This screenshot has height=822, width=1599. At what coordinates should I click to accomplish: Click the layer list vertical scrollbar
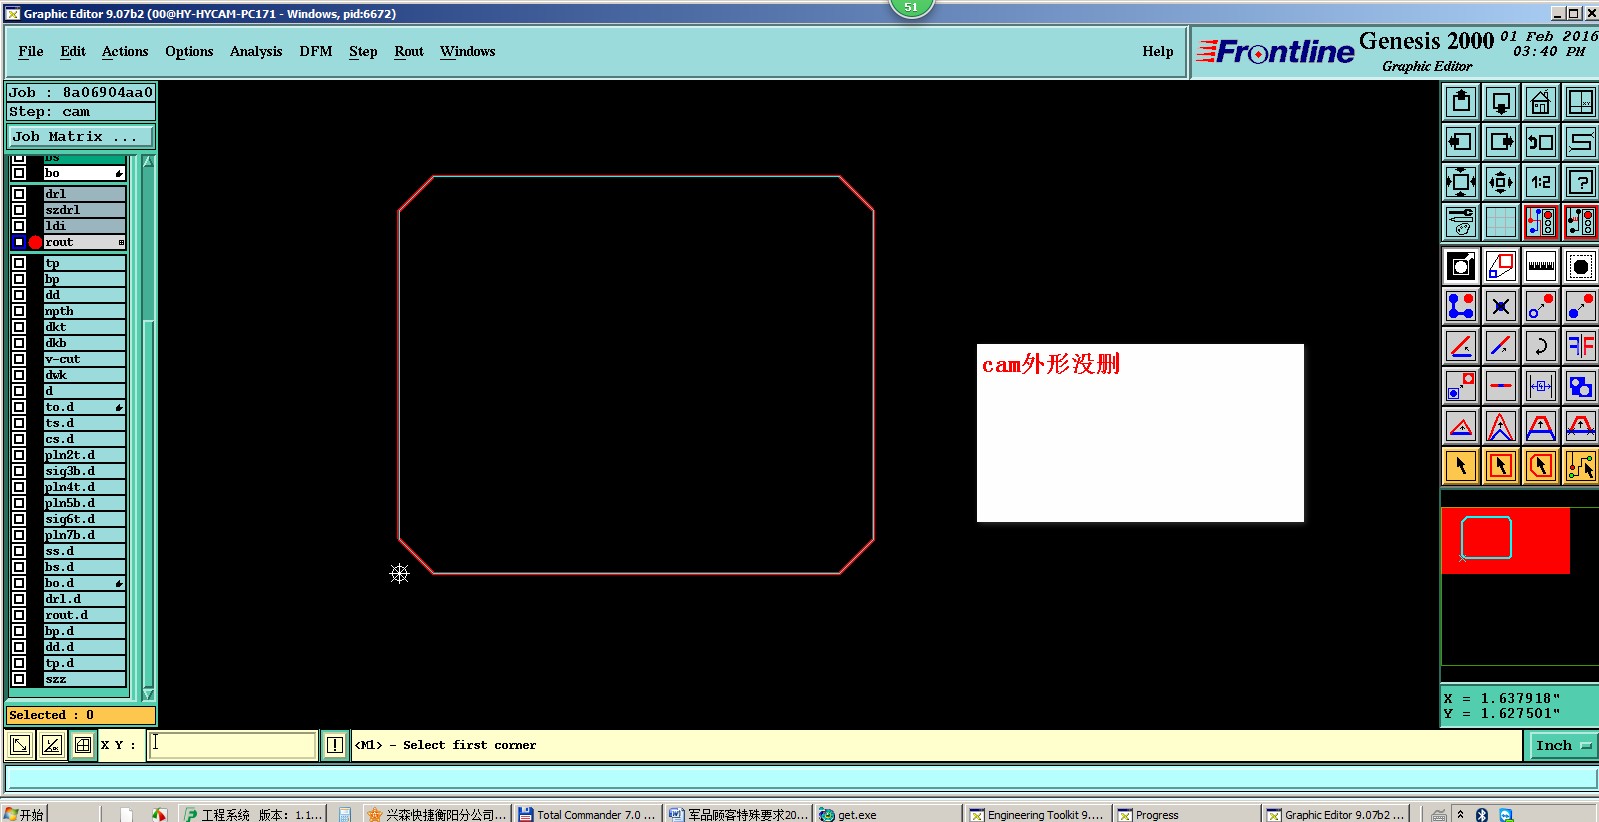pyautogui.click(x=148, y=428)
